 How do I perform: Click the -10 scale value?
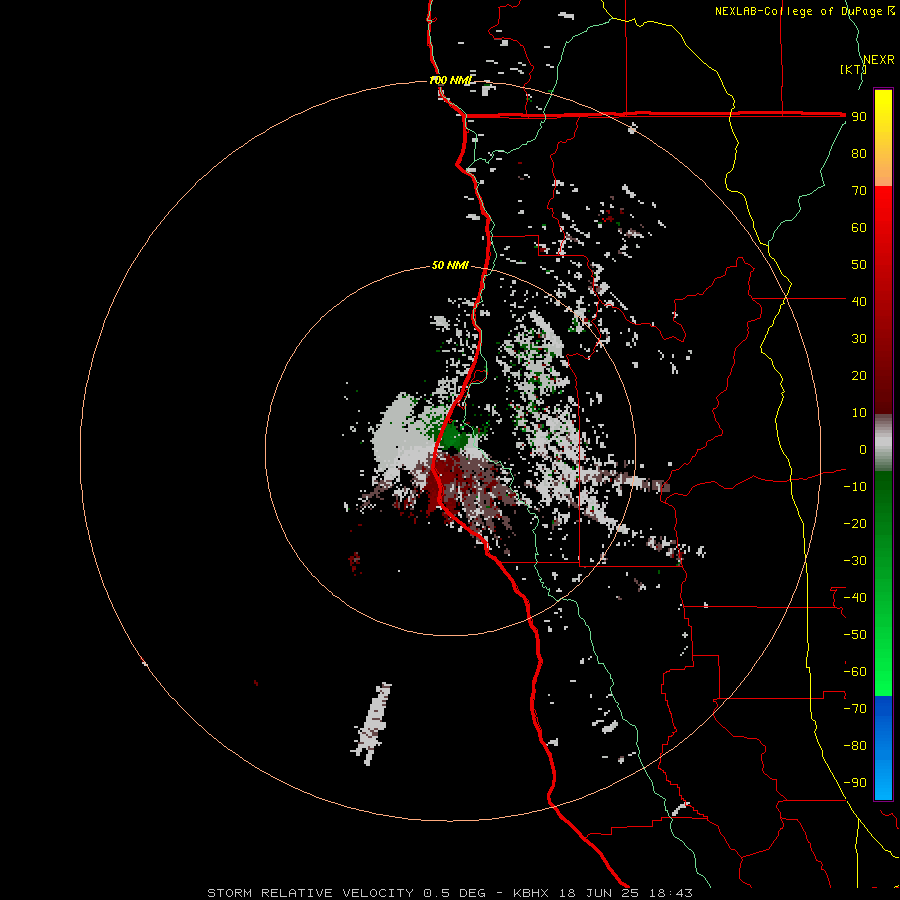click(855, 487)
